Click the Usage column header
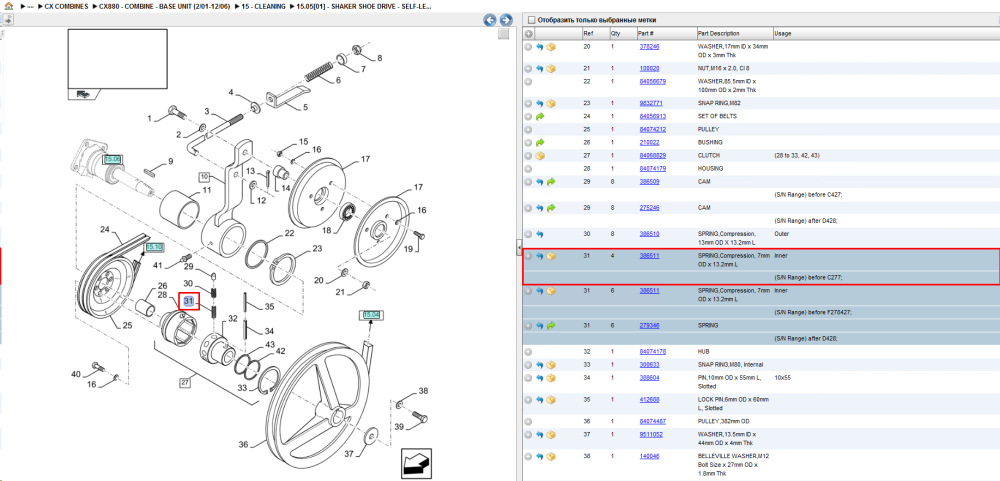The height and width of the screenshot is (481, 1000). [x=783, y=34]
